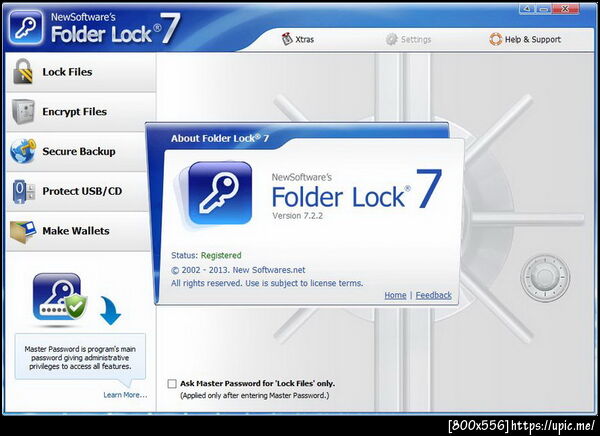The width and height of the screenshot is (600, 436).
Task: Follow the Home link in About dialog
Action: [x=395, y=295]
